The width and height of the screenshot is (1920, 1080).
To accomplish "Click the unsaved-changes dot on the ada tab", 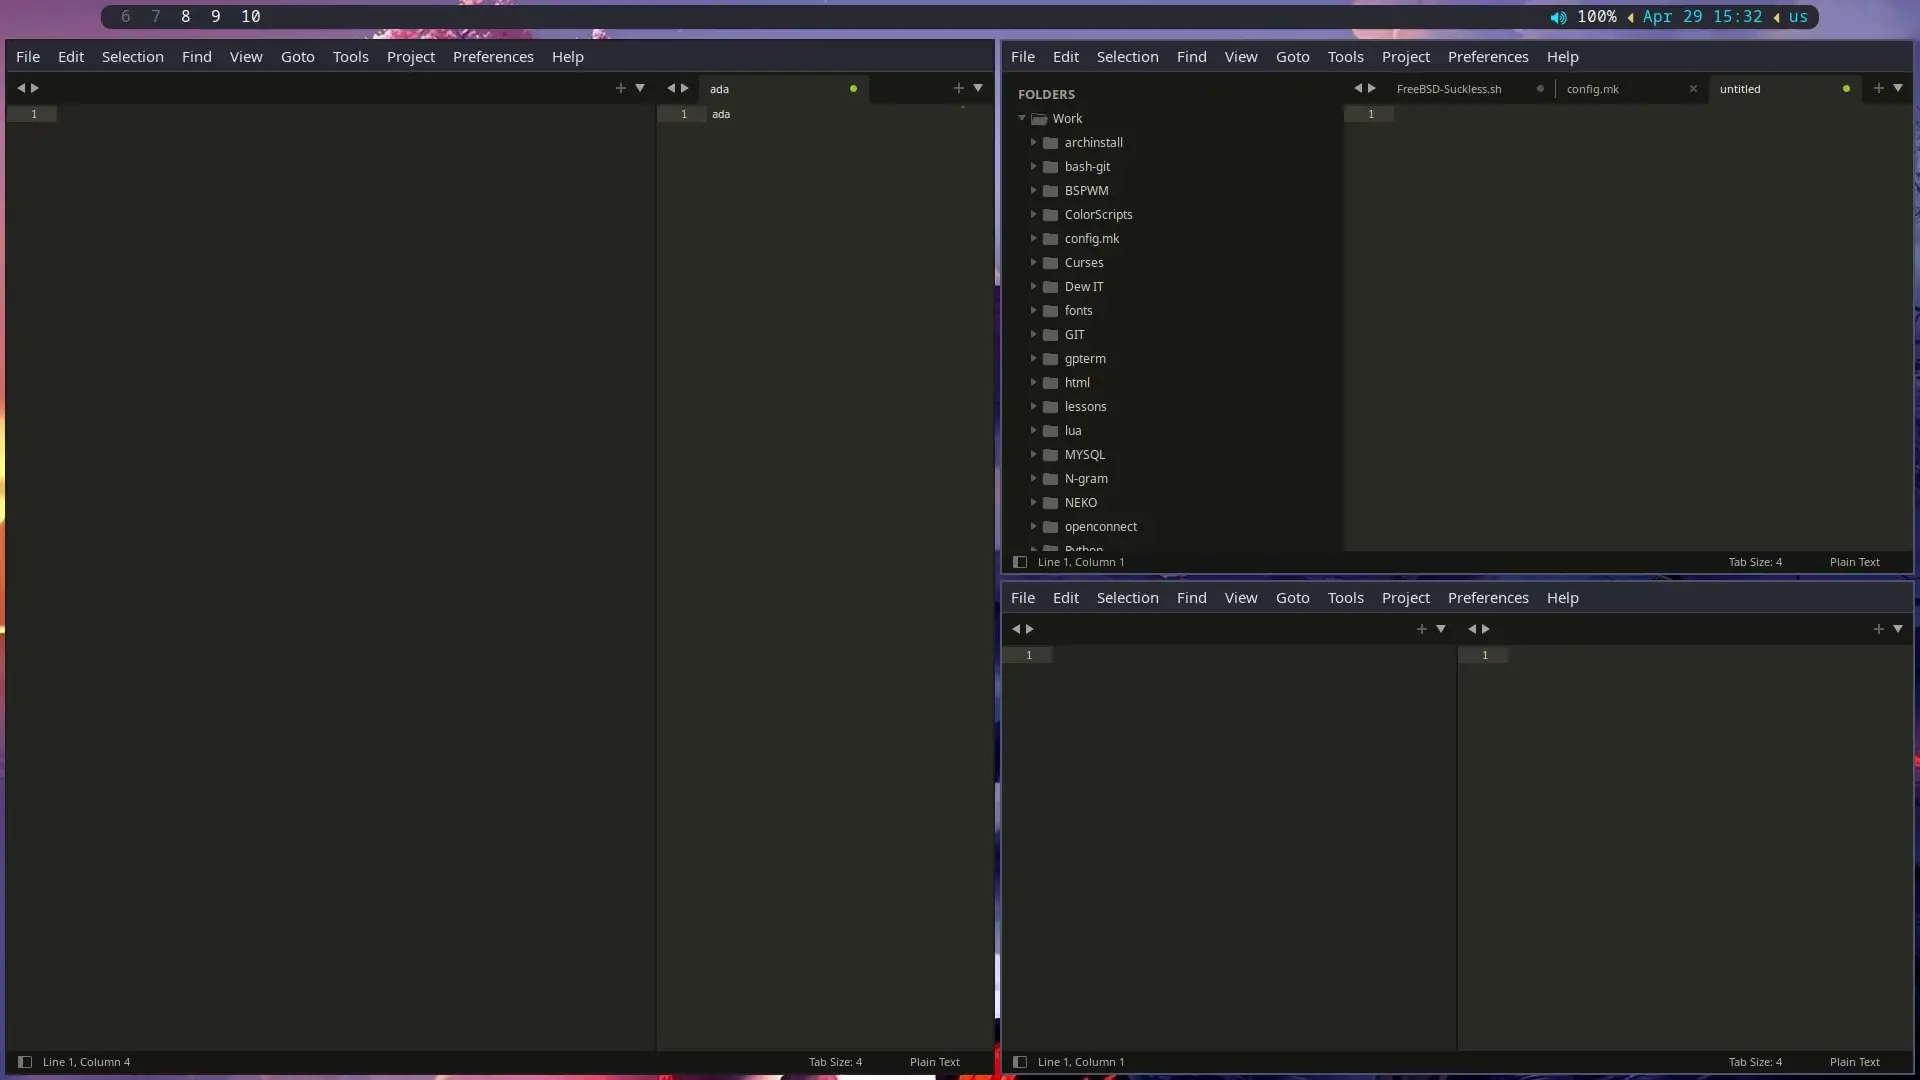I will click(853, 89).
